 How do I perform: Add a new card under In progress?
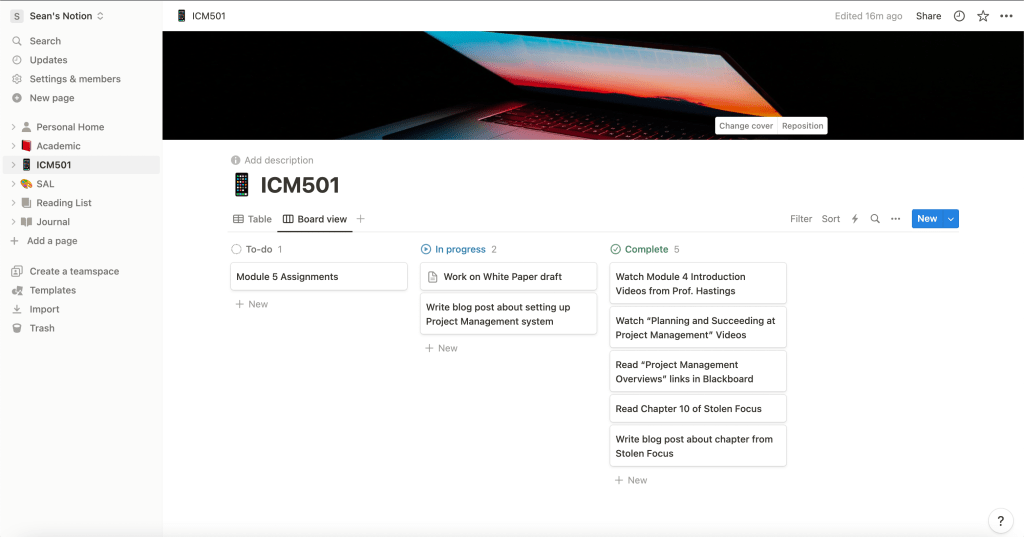pyautogui.click(x=441, y=348)
